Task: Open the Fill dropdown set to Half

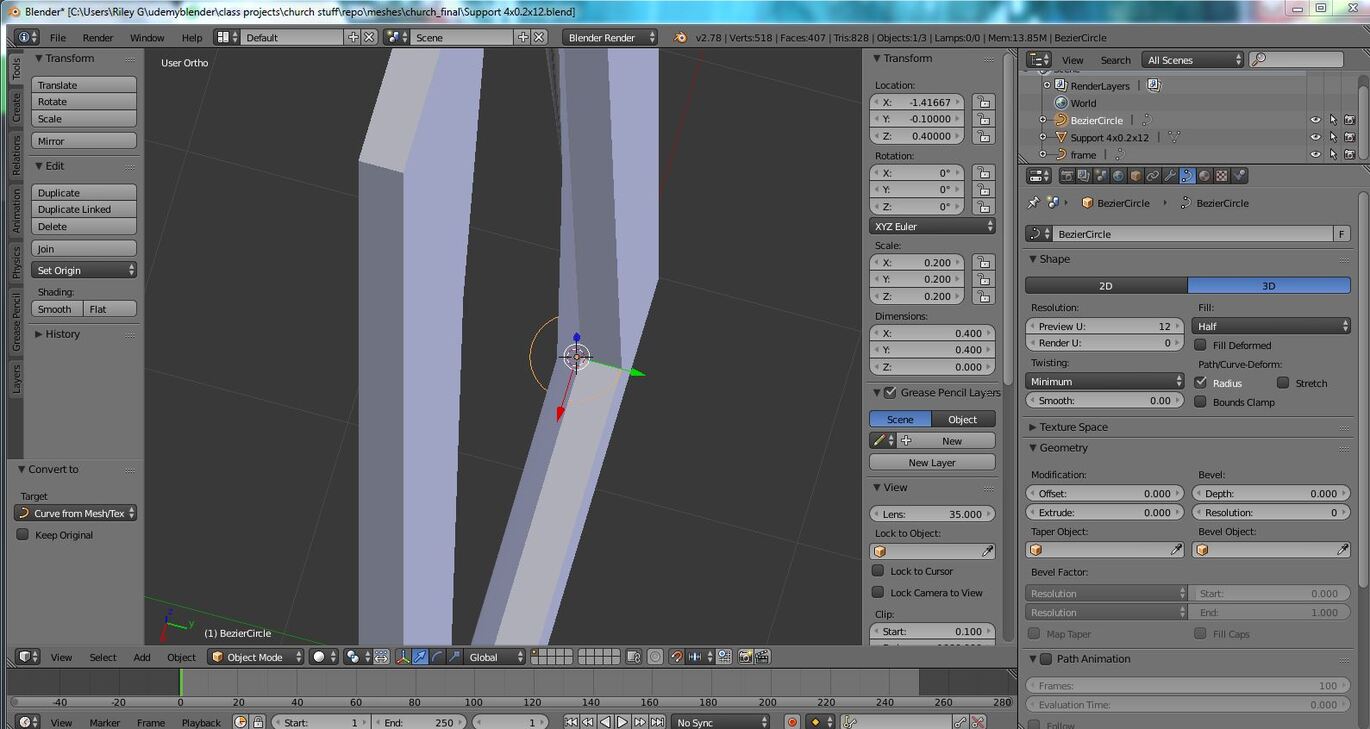Action: pos(1271,326)
